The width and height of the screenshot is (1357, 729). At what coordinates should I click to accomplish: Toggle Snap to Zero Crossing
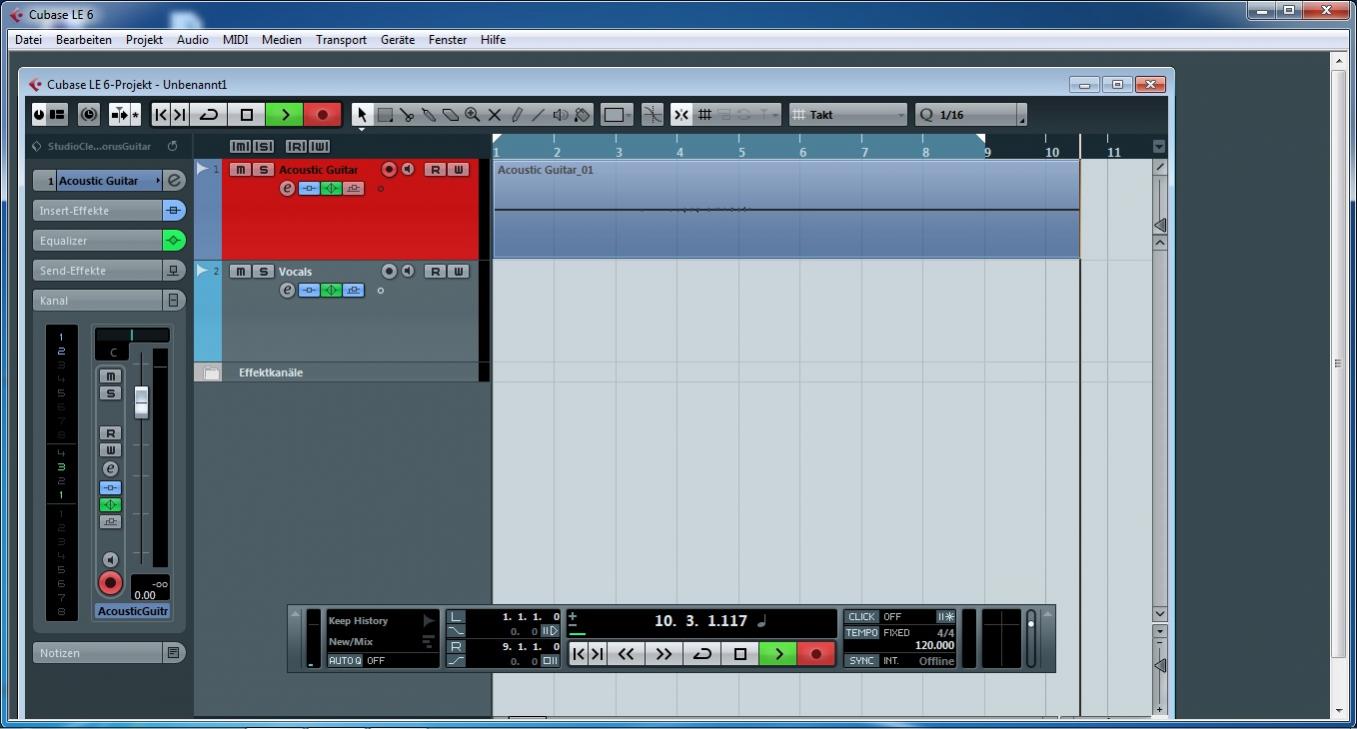pyautogui.click(x=652, y=115)
